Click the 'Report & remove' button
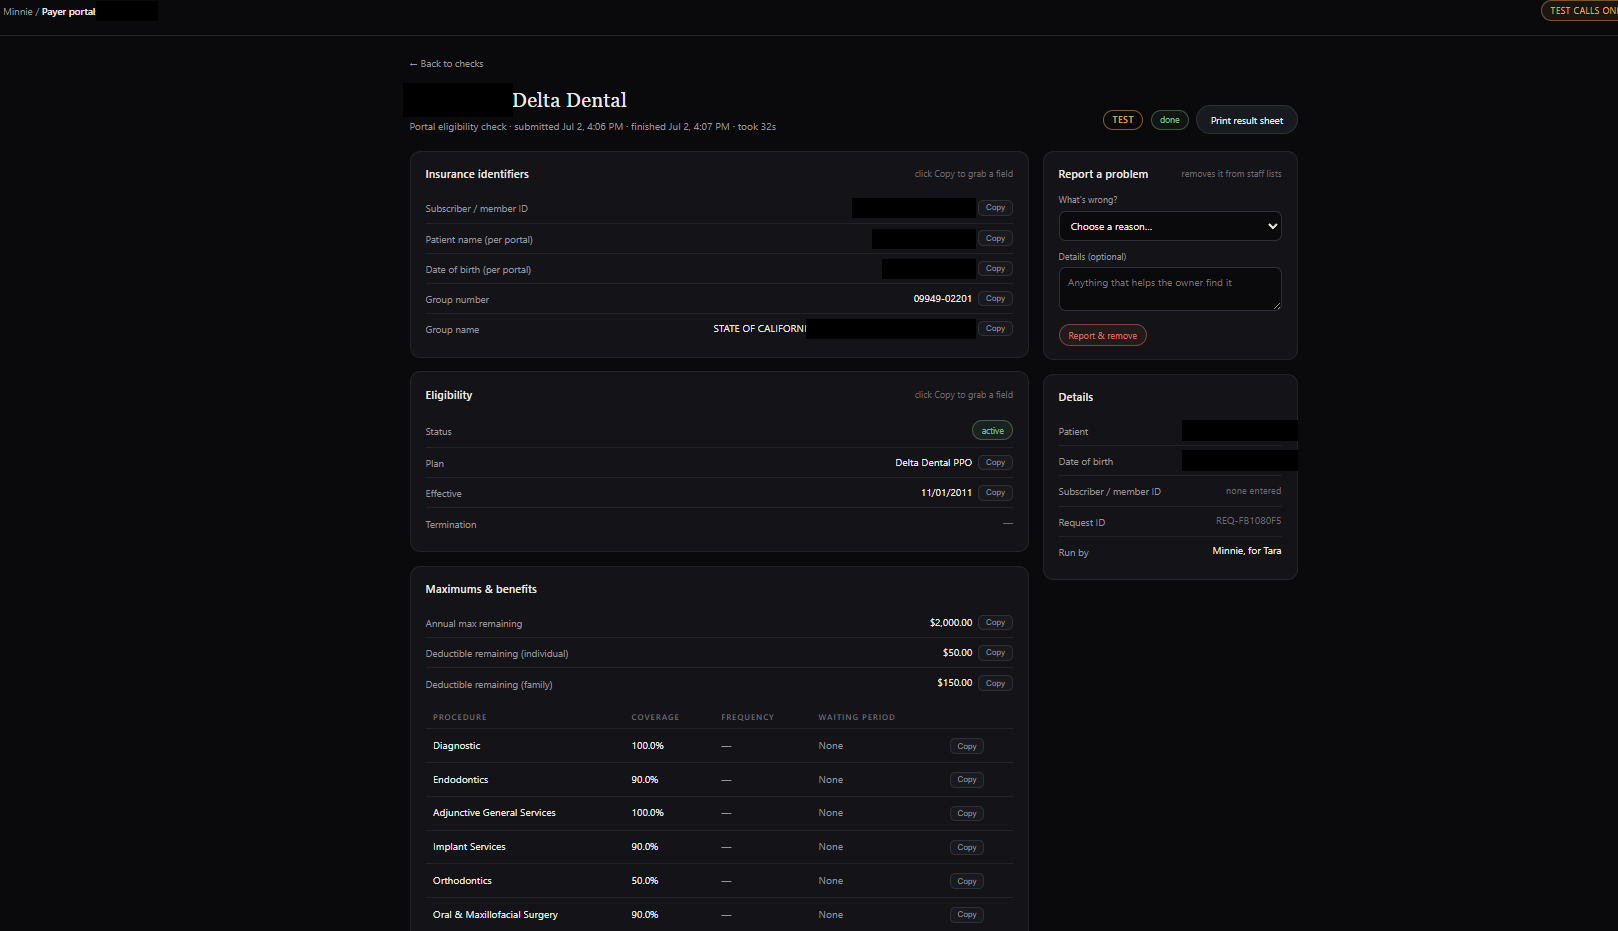 1103,336
